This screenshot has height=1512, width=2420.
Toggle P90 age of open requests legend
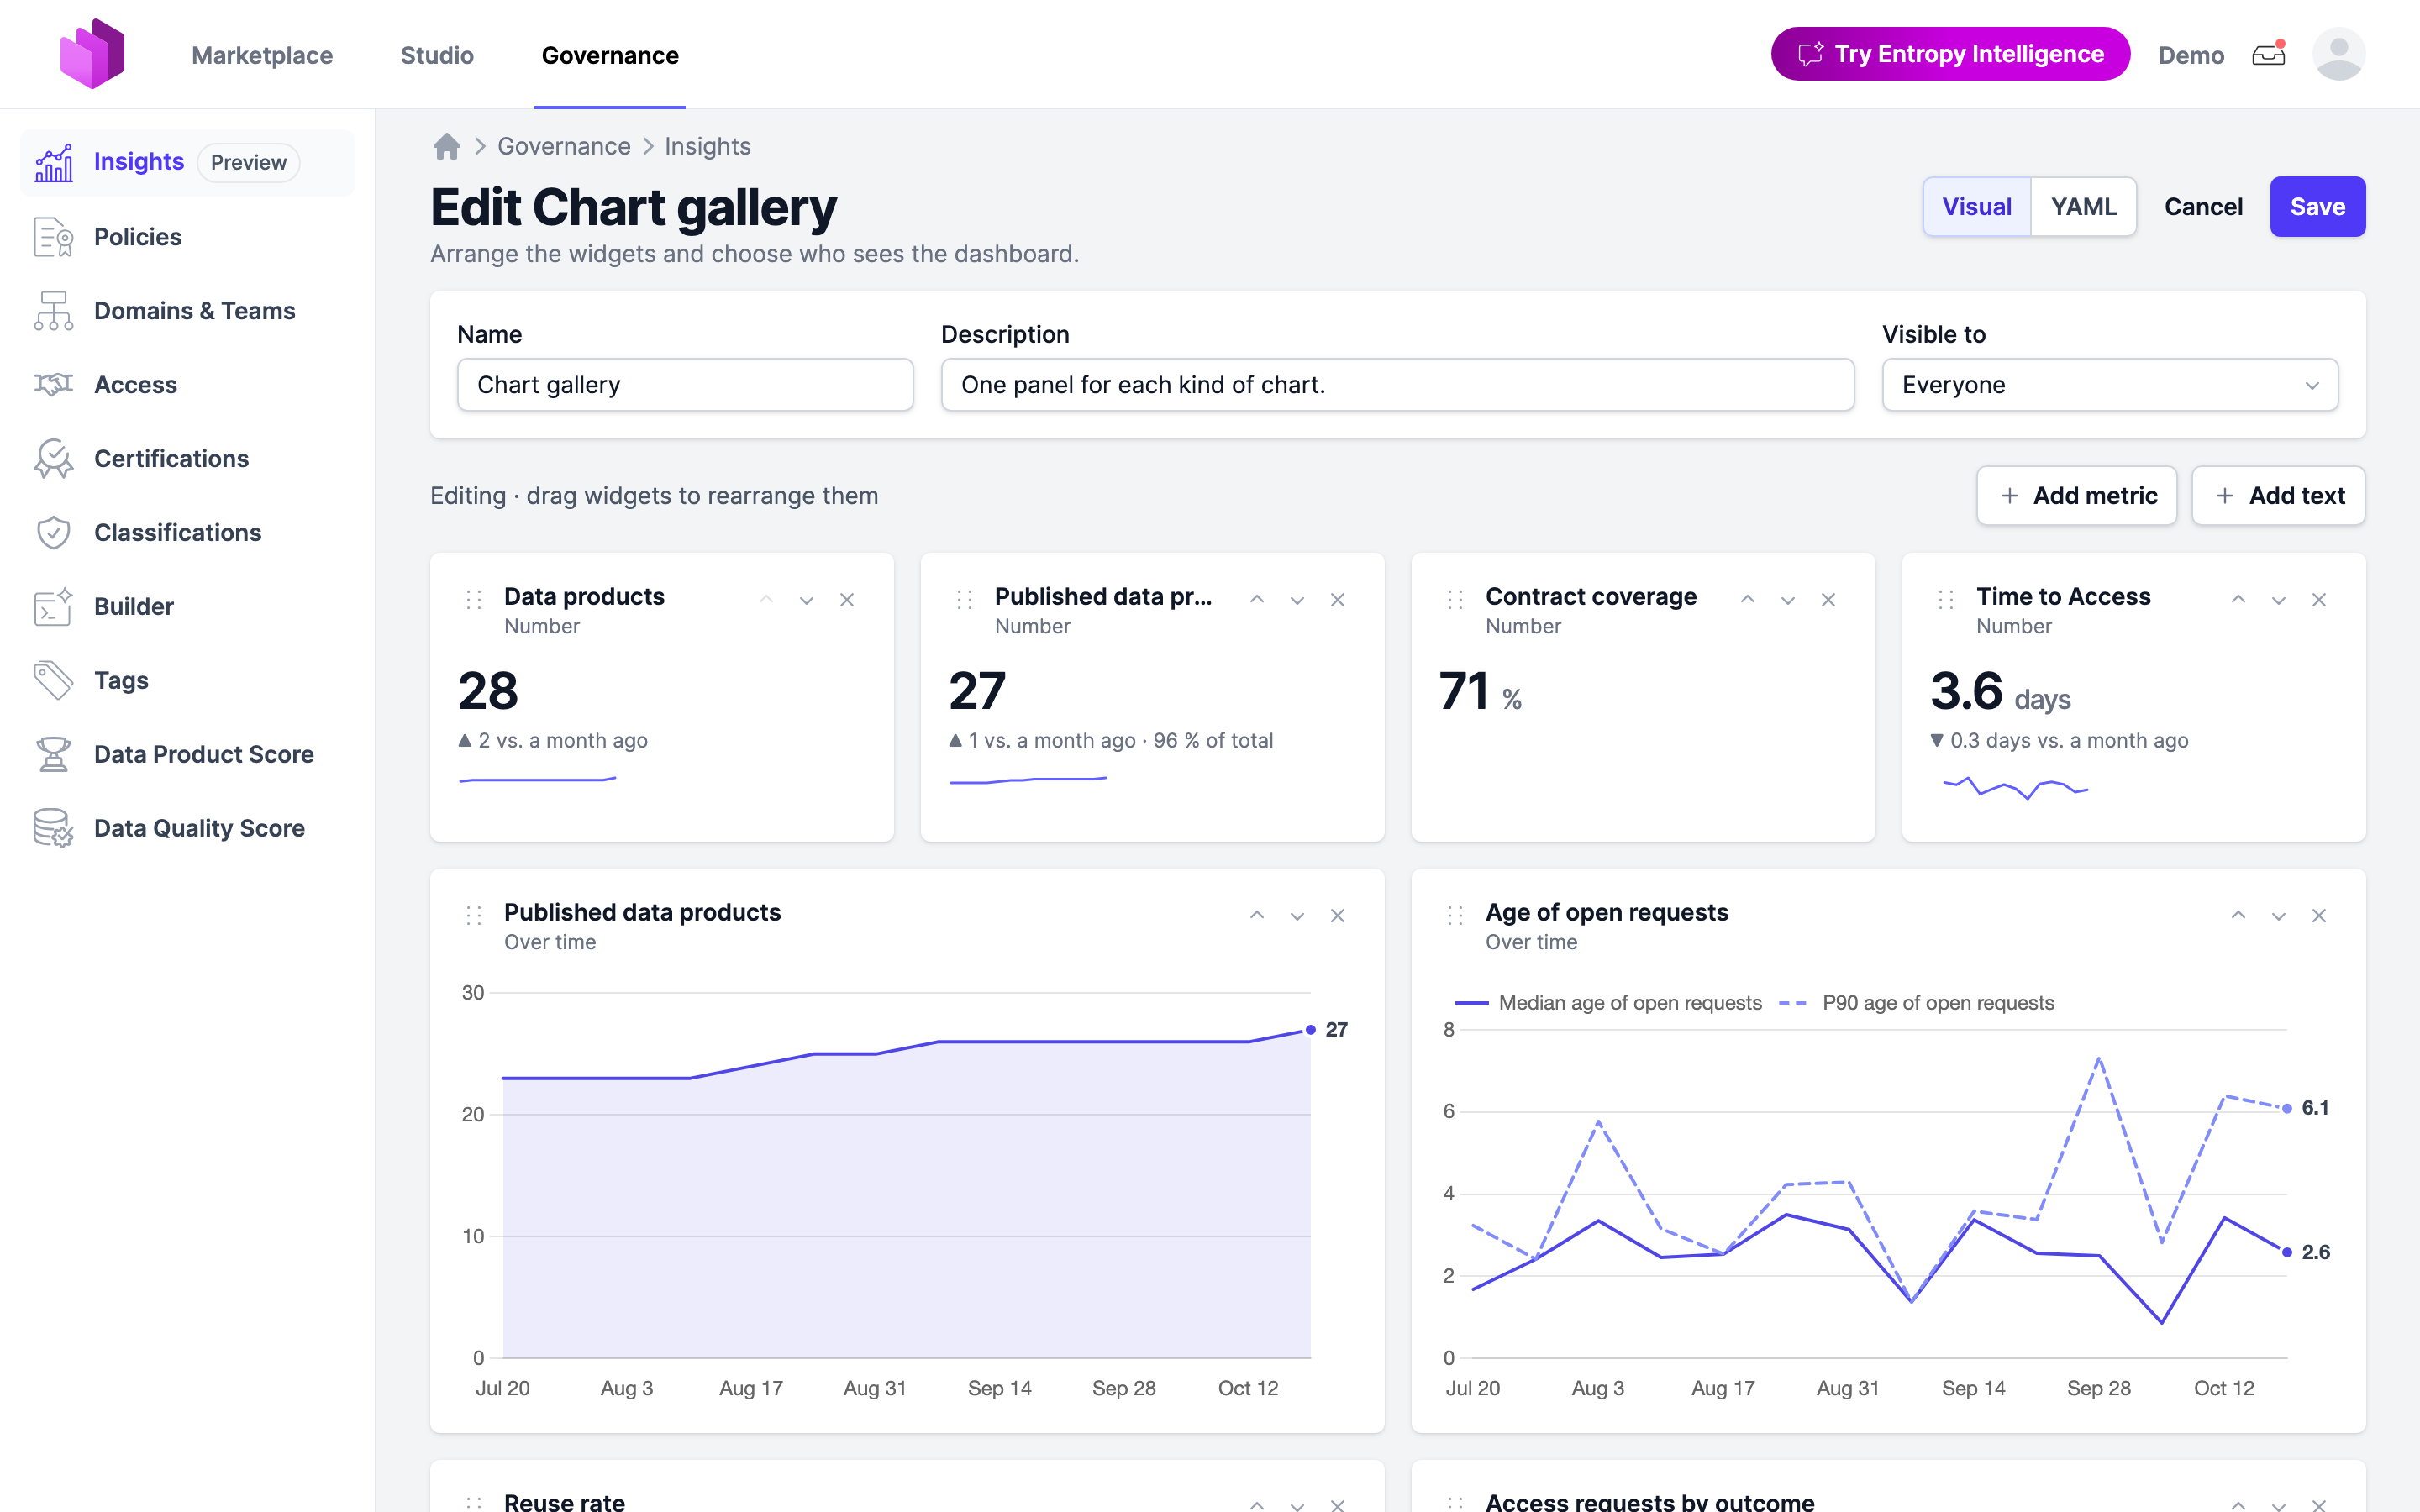[1917, 1003]
